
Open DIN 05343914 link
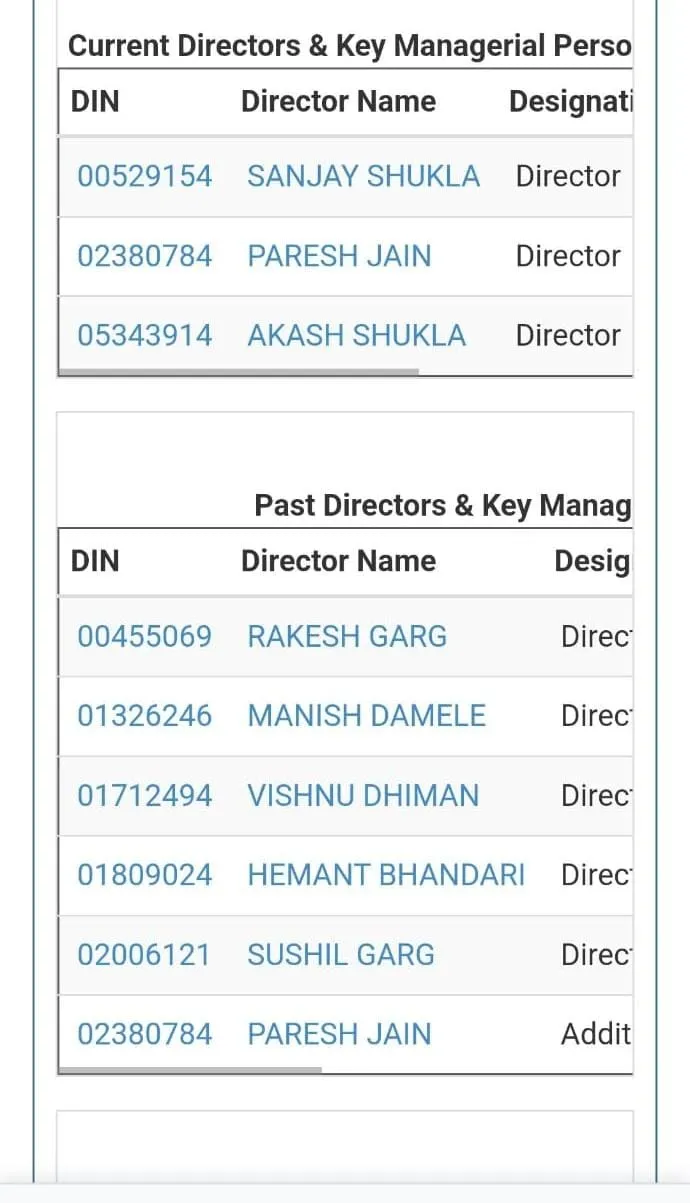click(144, 336)
